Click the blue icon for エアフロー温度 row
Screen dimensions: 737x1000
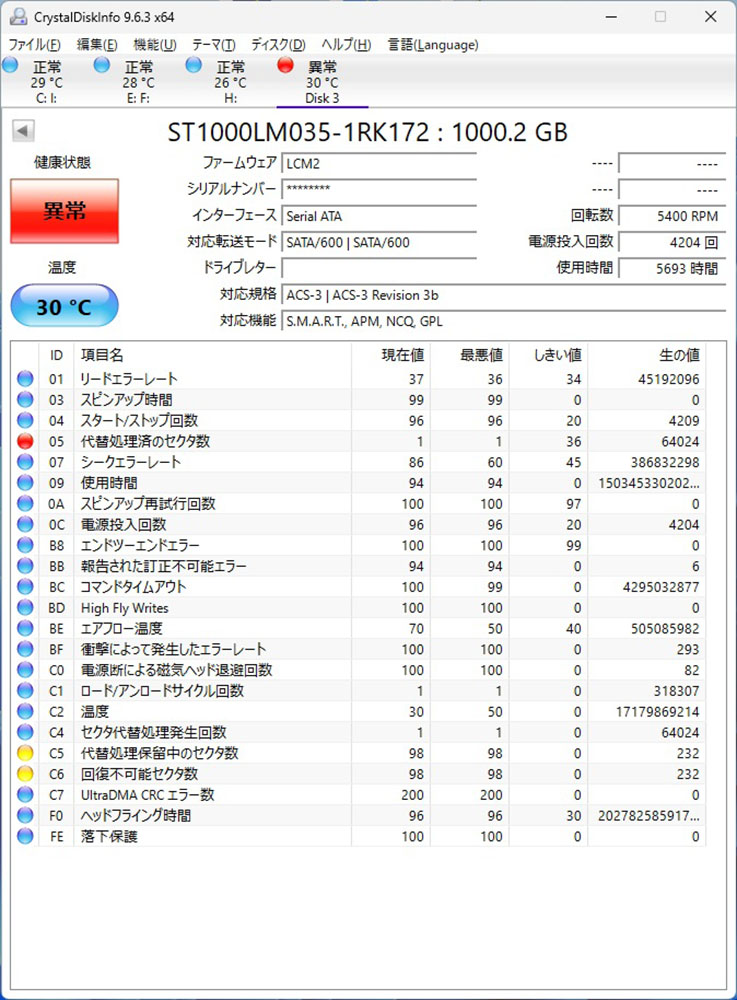click(25, 629)
